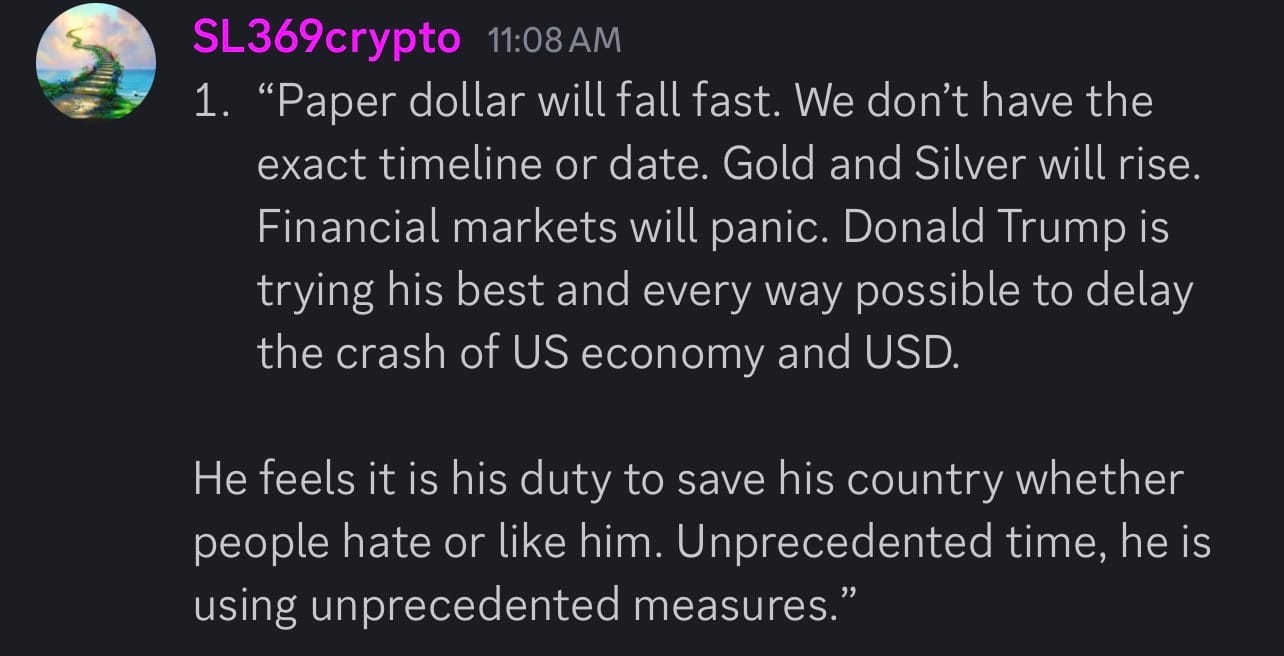Image resolution: width=1284 pixels, height=656 pixels.
Task: Click the list number "1." marker
Action: 211,104
